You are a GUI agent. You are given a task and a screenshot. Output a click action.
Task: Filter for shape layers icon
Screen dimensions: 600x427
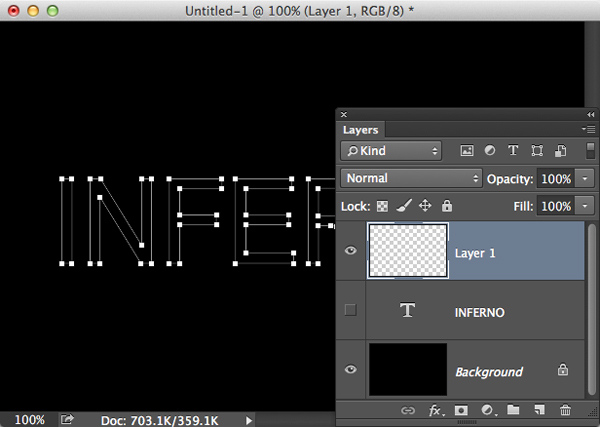pos(537,150)
